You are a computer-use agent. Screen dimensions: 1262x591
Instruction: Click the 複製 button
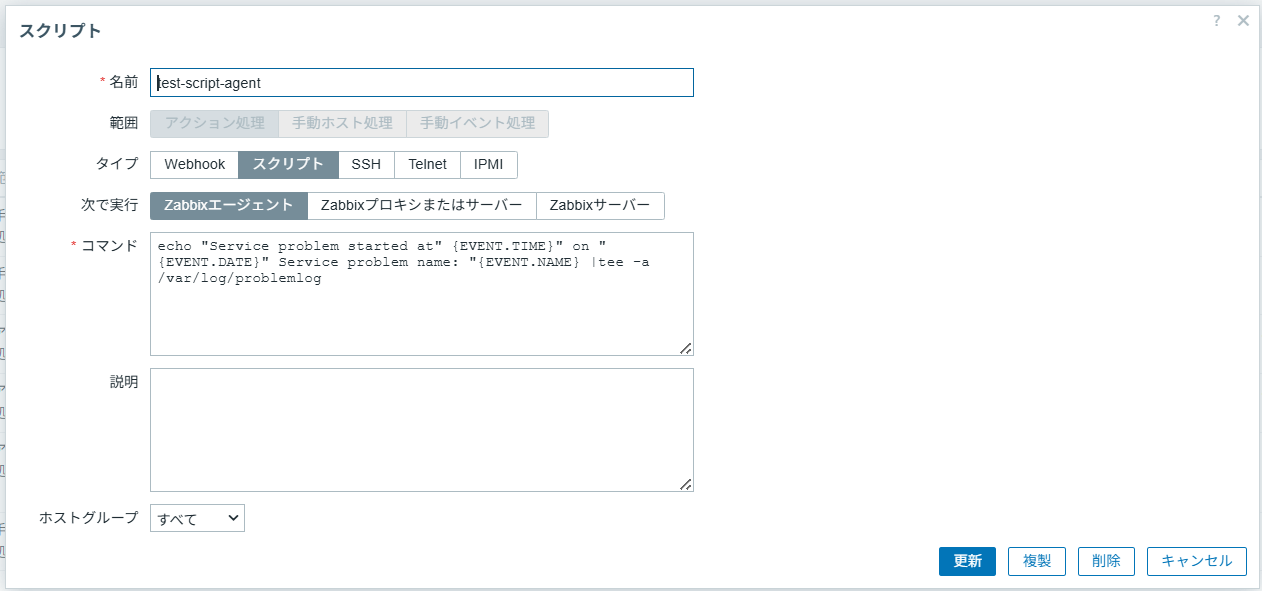click(1037, 561)
